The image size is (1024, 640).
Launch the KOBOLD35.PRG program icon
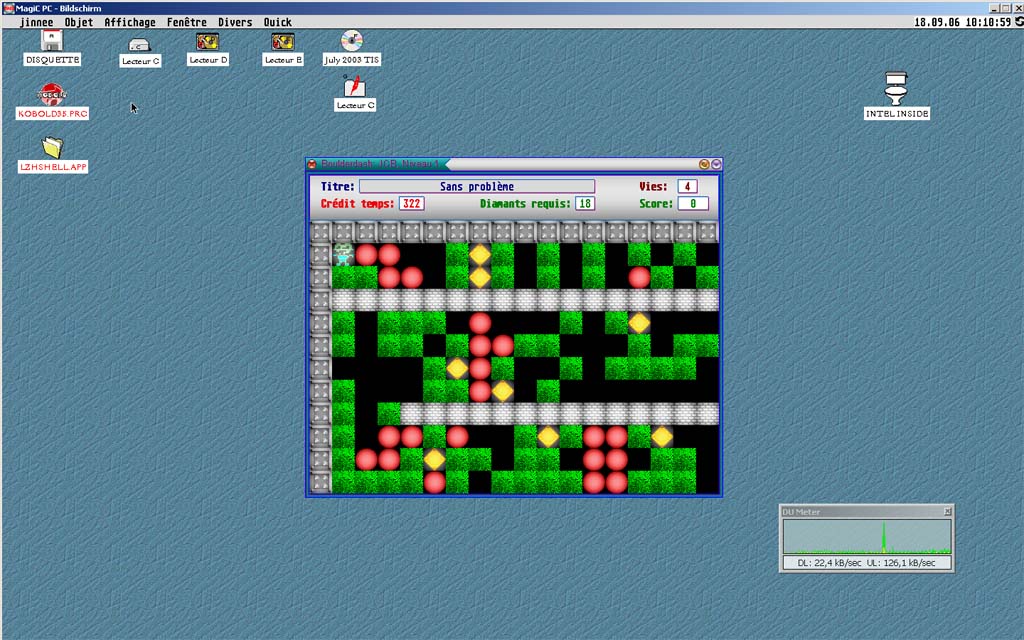(x=52, y=94)
